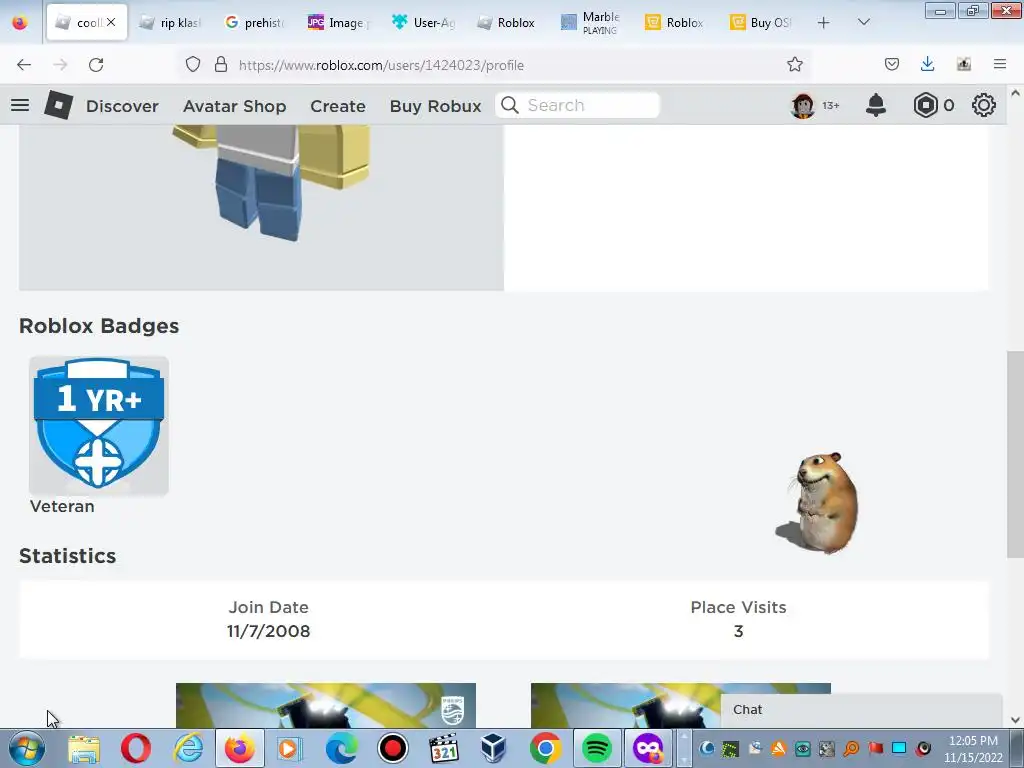This screenshot has height=768, width=1024.
Task: Click the Veteran badge label
Action: click(x=62, y=506)
